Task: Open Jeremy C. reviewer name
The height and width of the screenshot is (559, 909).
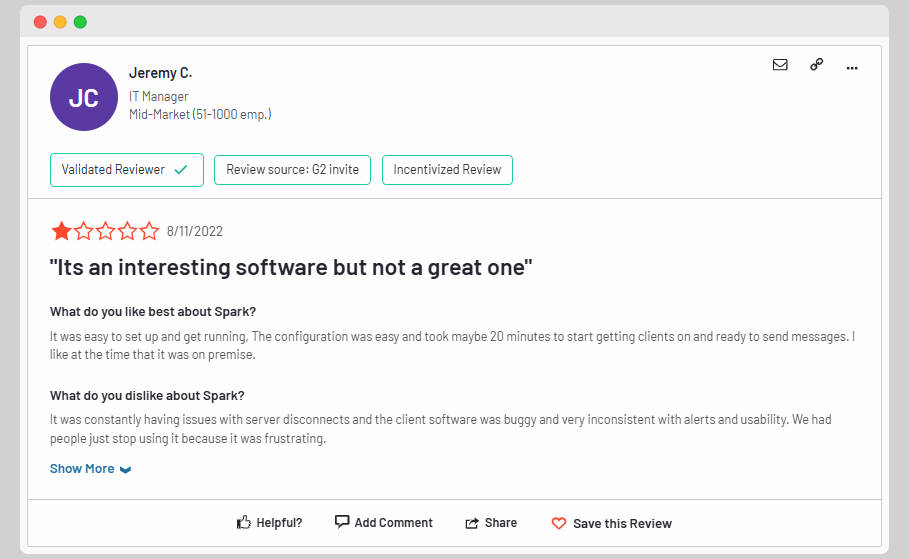Action: [x=160, y=73]
